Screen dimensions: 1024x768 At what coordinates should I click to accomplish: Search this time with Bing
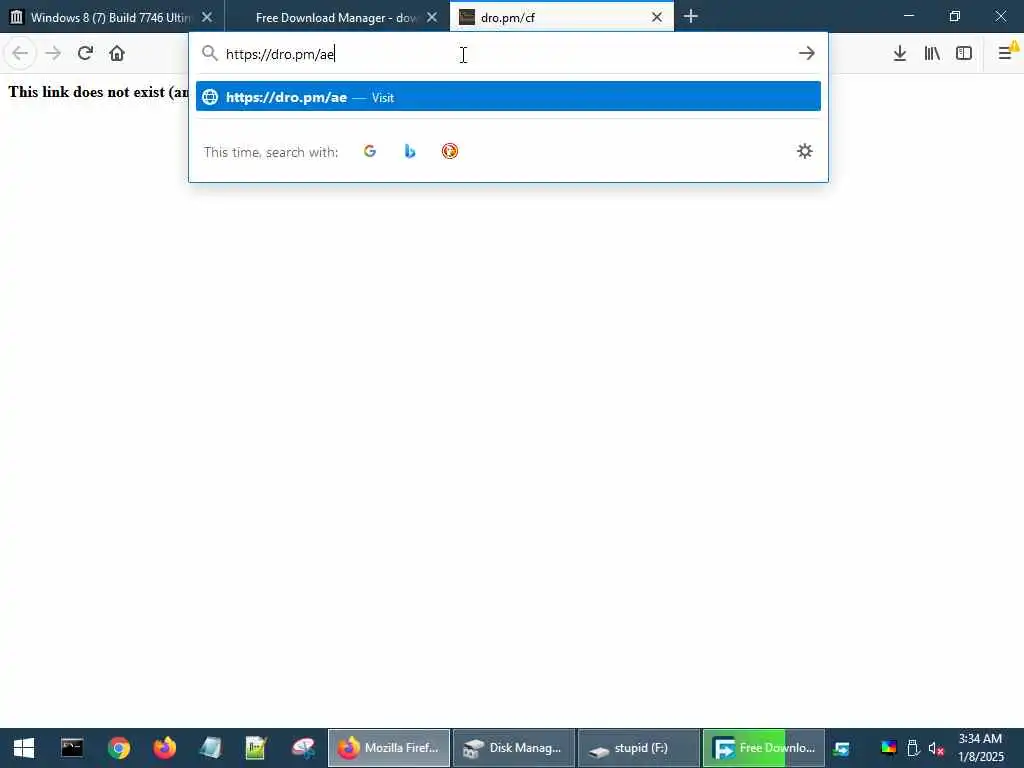pyautogui.click(x=409, y=152)
